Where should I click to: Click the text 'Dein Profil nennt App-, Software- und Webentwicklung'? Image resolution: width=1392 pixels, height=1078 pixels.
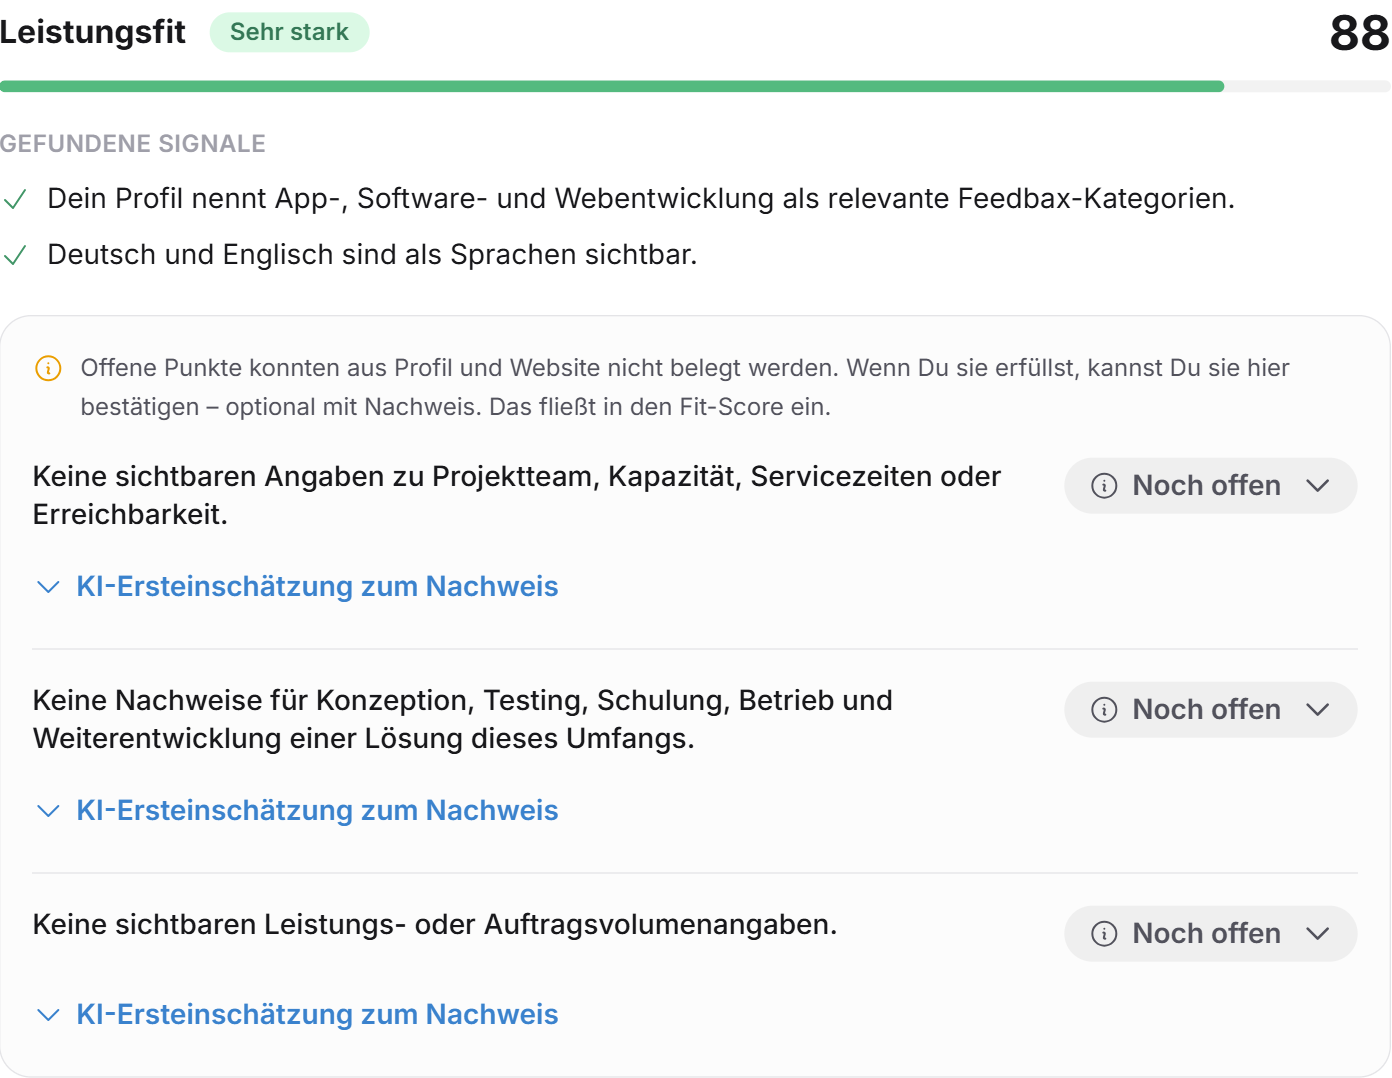[x=411, y=199]
